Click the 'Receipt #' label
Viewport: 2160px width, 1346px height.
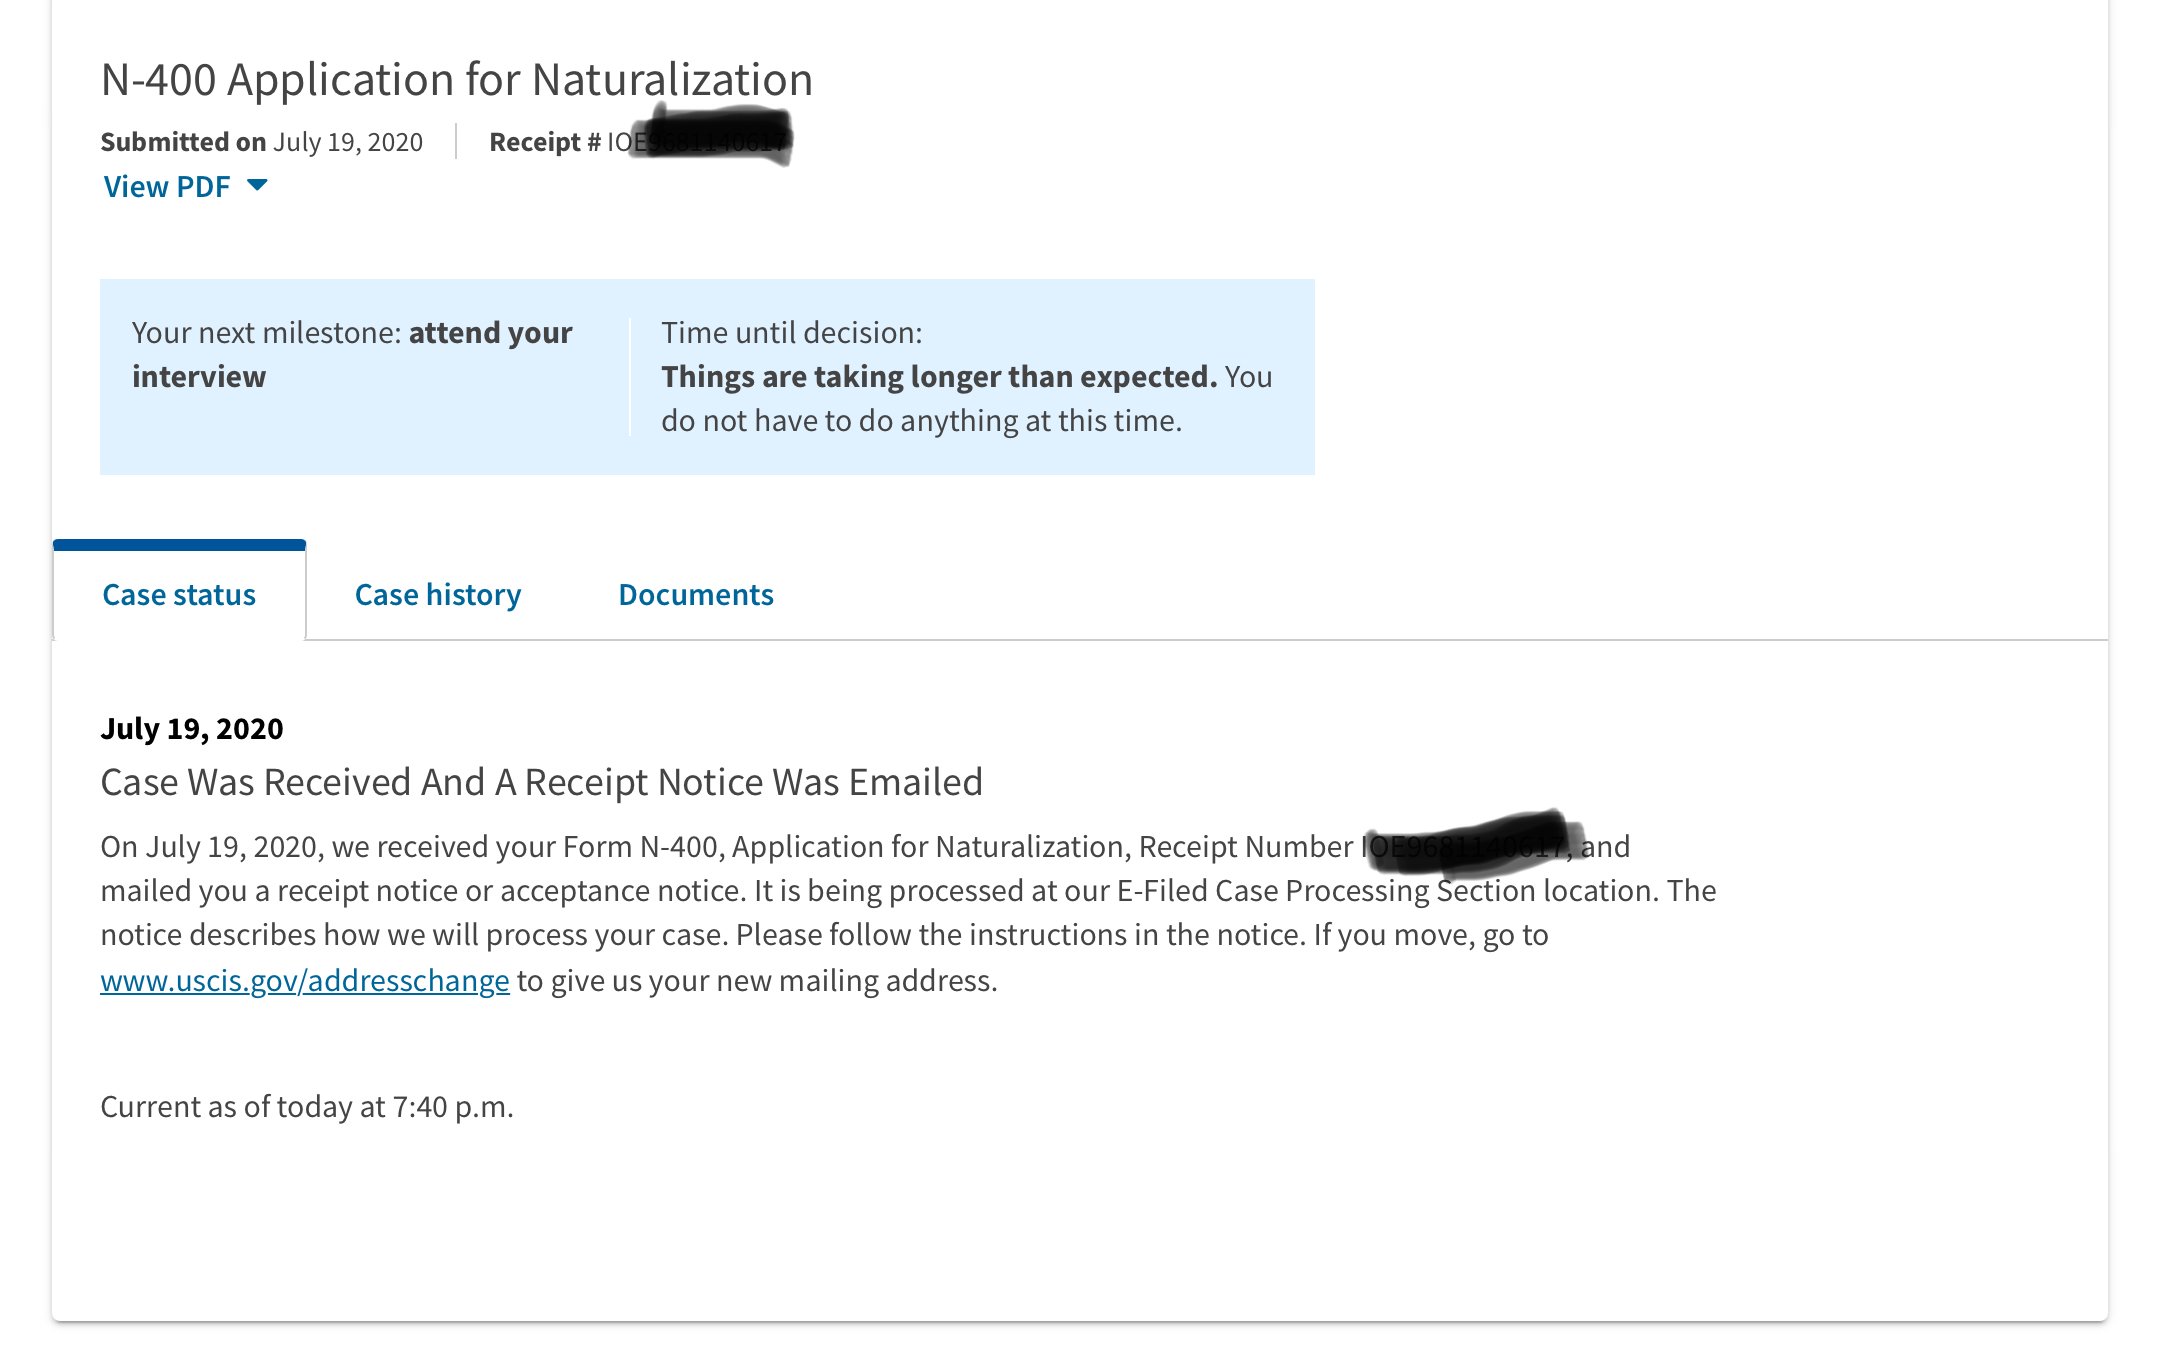[x=545, y=142]
